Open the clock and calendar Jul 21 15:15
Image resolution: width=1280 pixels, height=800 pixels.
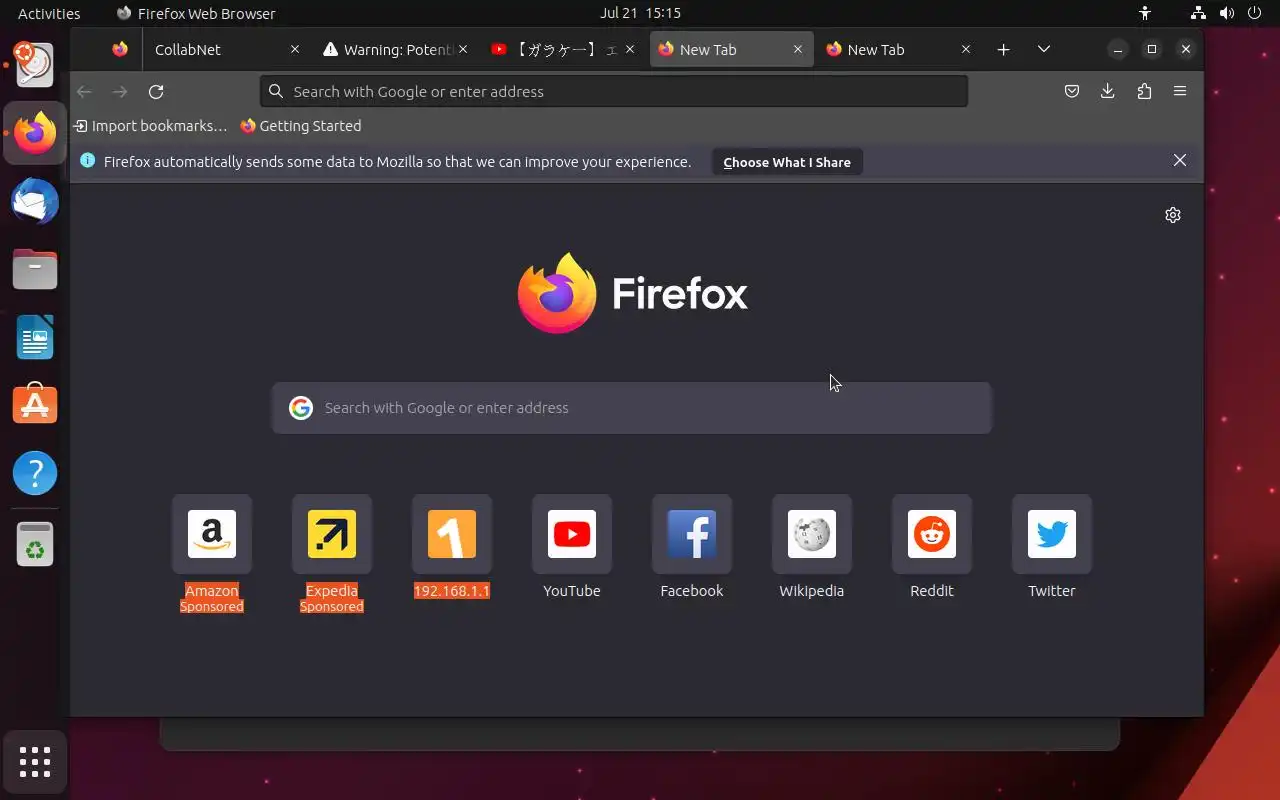640,14
